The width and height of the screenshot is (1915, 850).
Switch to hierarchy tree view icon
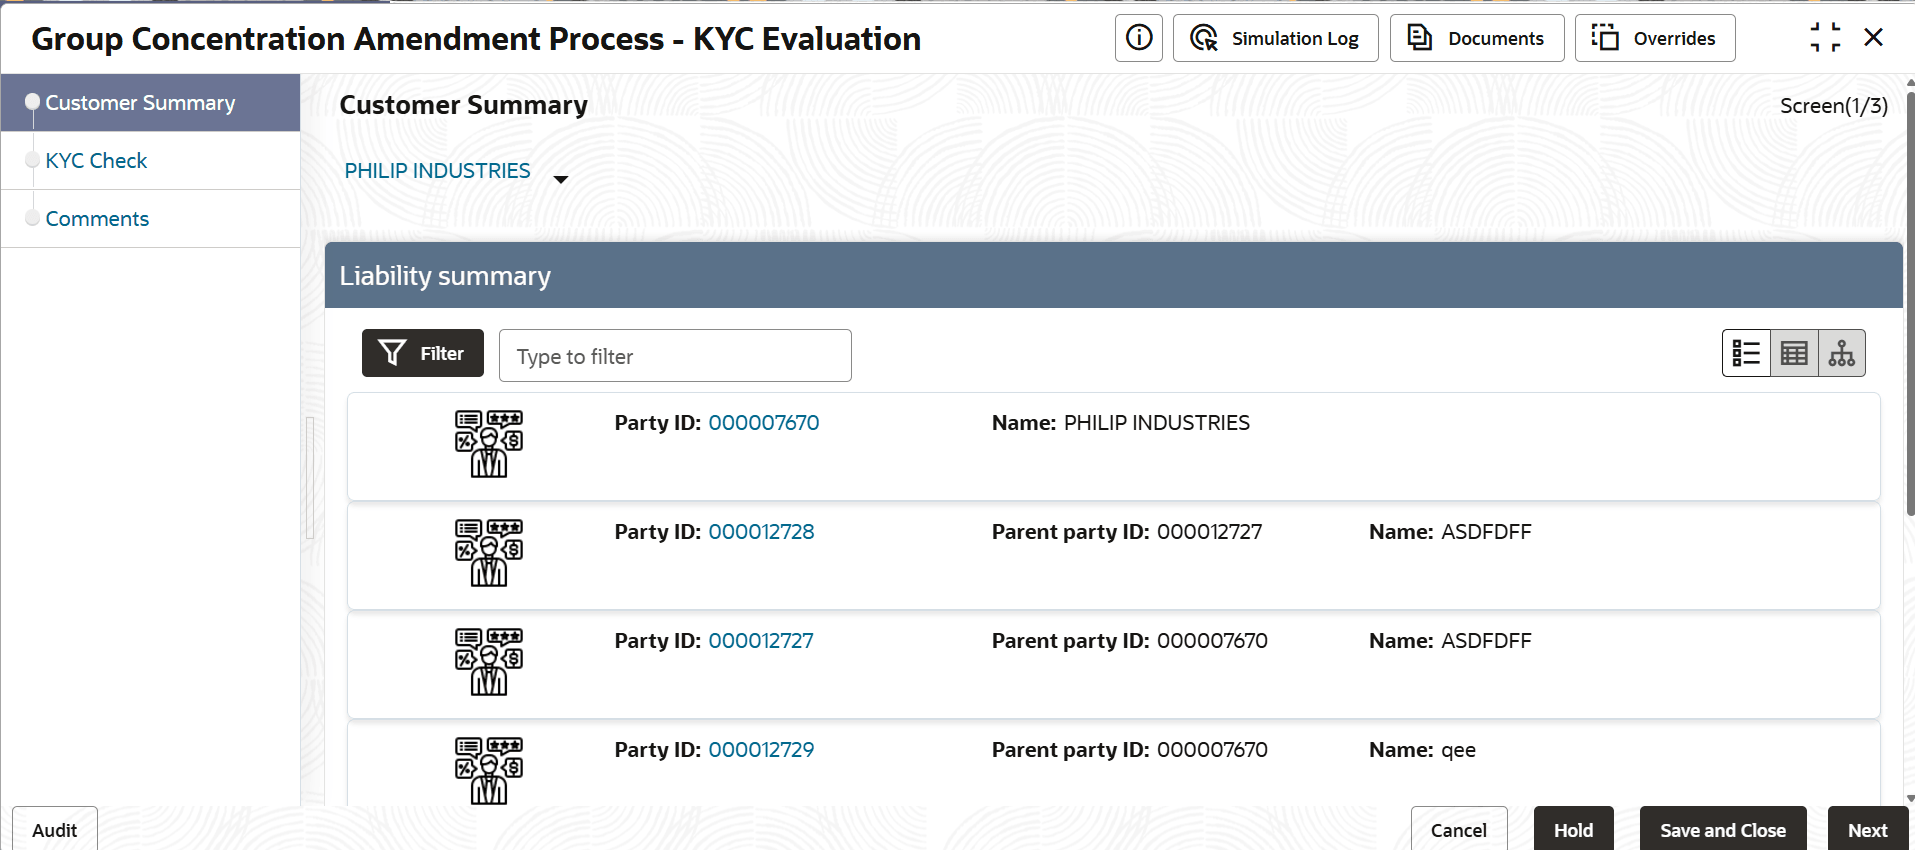1842,353
